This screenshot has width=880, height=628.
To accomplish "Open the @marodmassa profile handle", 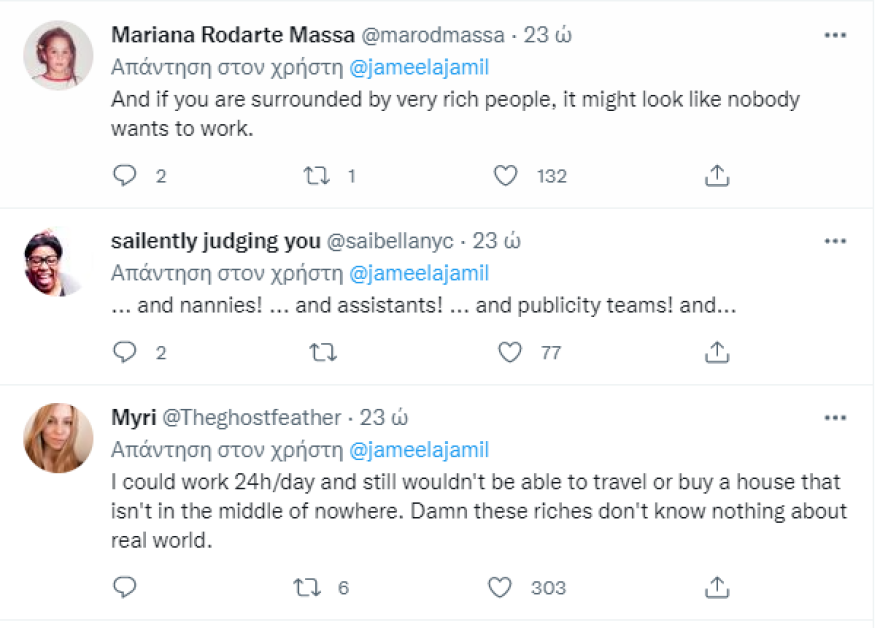I will pos(430,36).
